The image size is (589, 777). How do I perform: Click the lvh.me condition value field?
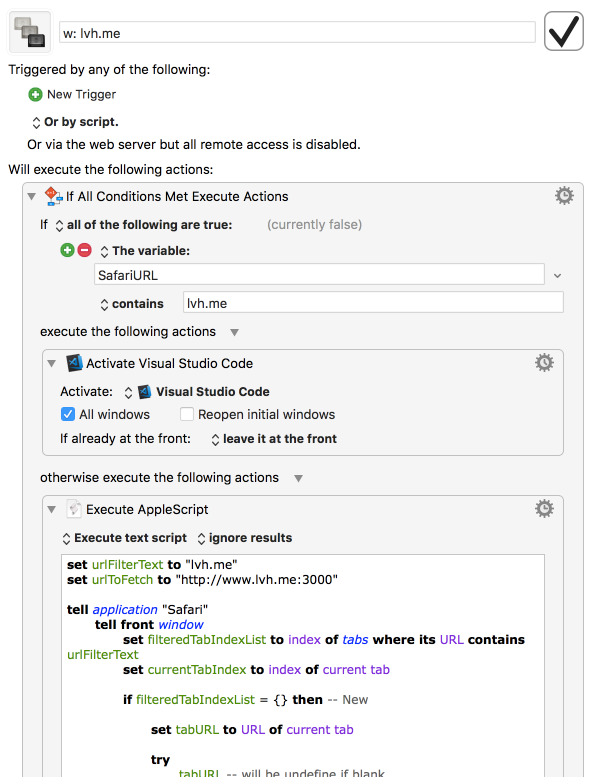374,302
